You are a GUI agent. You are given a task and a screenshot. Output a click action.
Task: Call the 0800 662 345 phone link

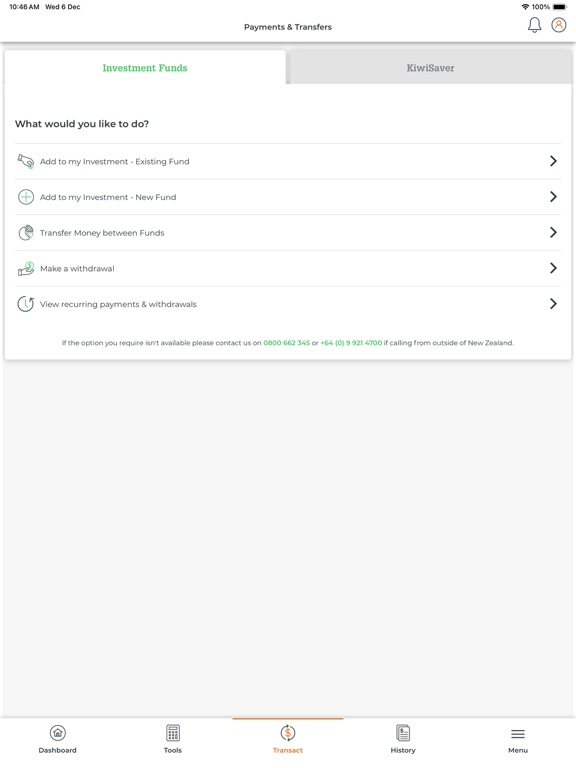pos(287,343)
